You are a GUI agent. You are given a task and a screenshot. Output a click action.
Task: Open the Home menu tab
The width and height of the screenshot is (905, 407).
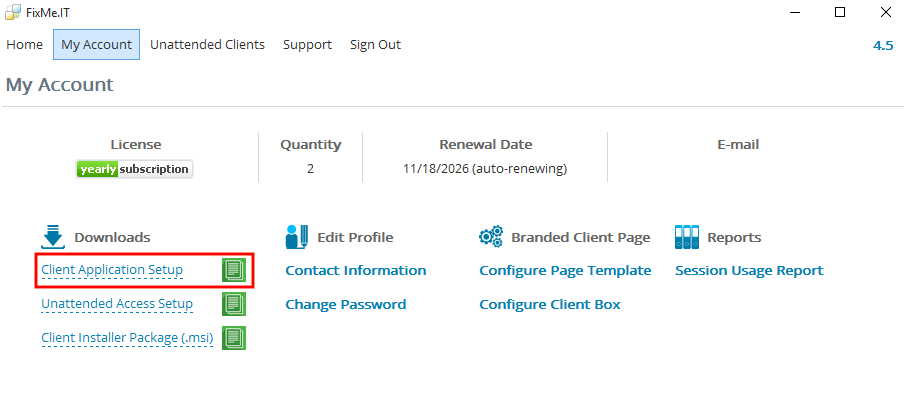(24, 44)
